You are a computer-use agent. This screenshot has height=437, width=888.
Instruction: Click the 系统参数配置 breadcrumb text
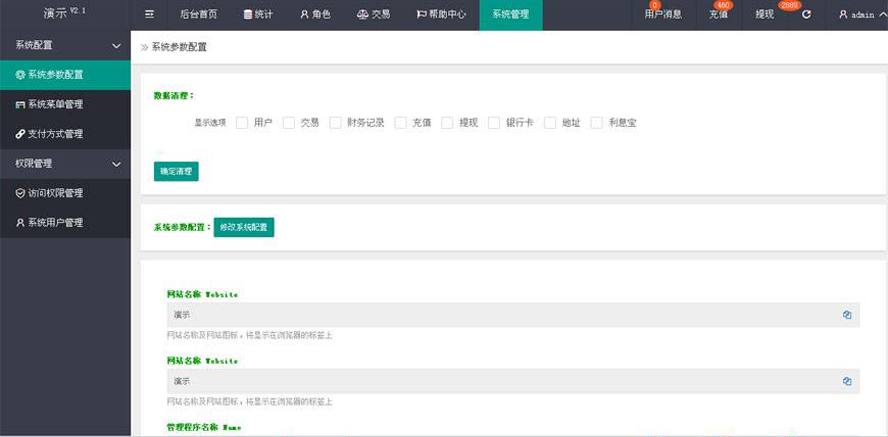pyautogui.click(x=179, y=48)
